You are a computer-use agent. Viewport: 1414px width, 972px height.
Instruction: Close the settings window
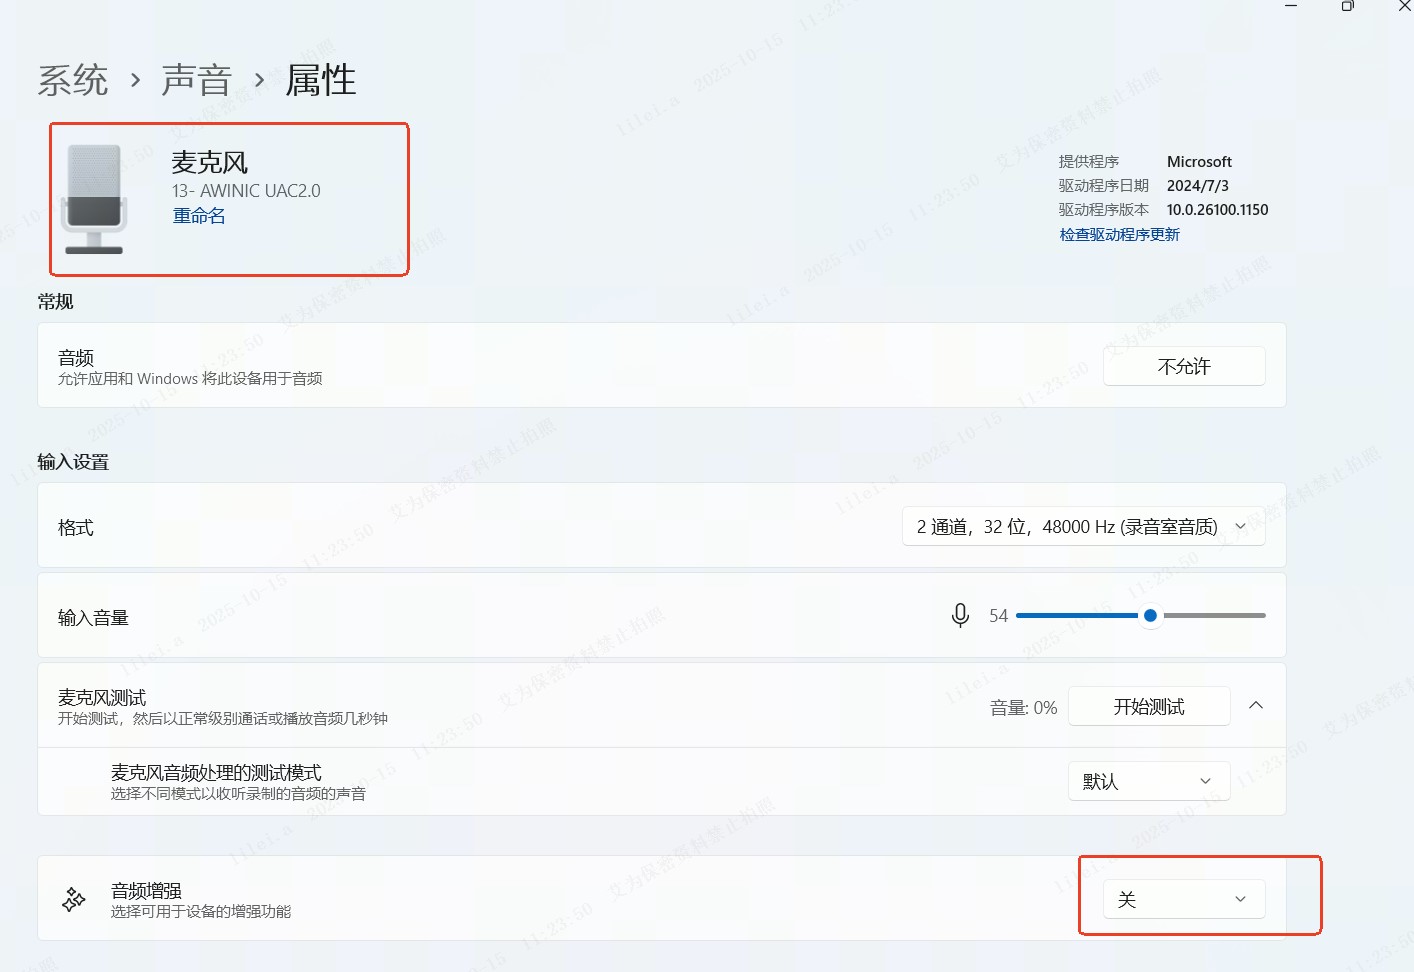[1403, 6]
